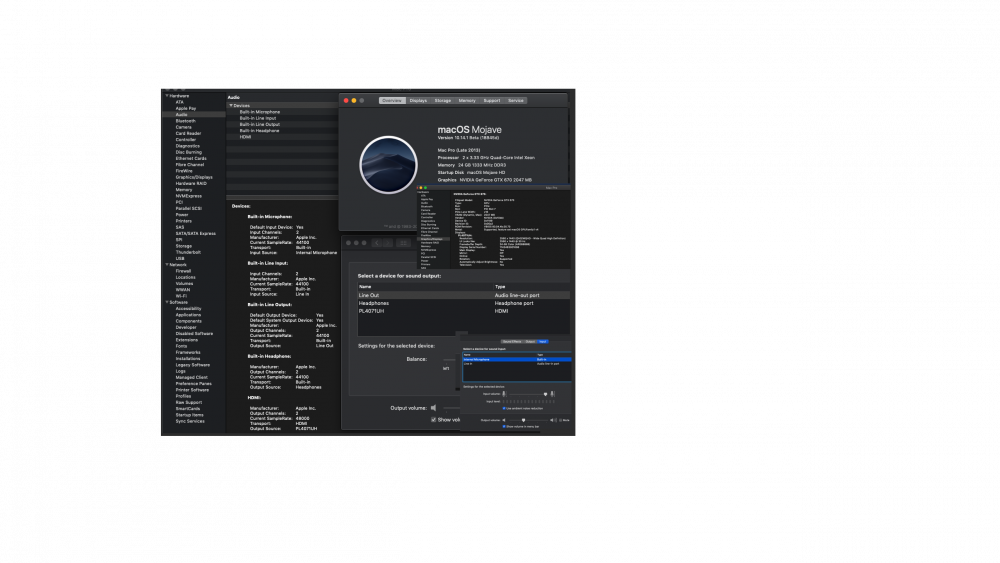
Task: Click high microphone icon by Input volume
Action: [552, 394]
